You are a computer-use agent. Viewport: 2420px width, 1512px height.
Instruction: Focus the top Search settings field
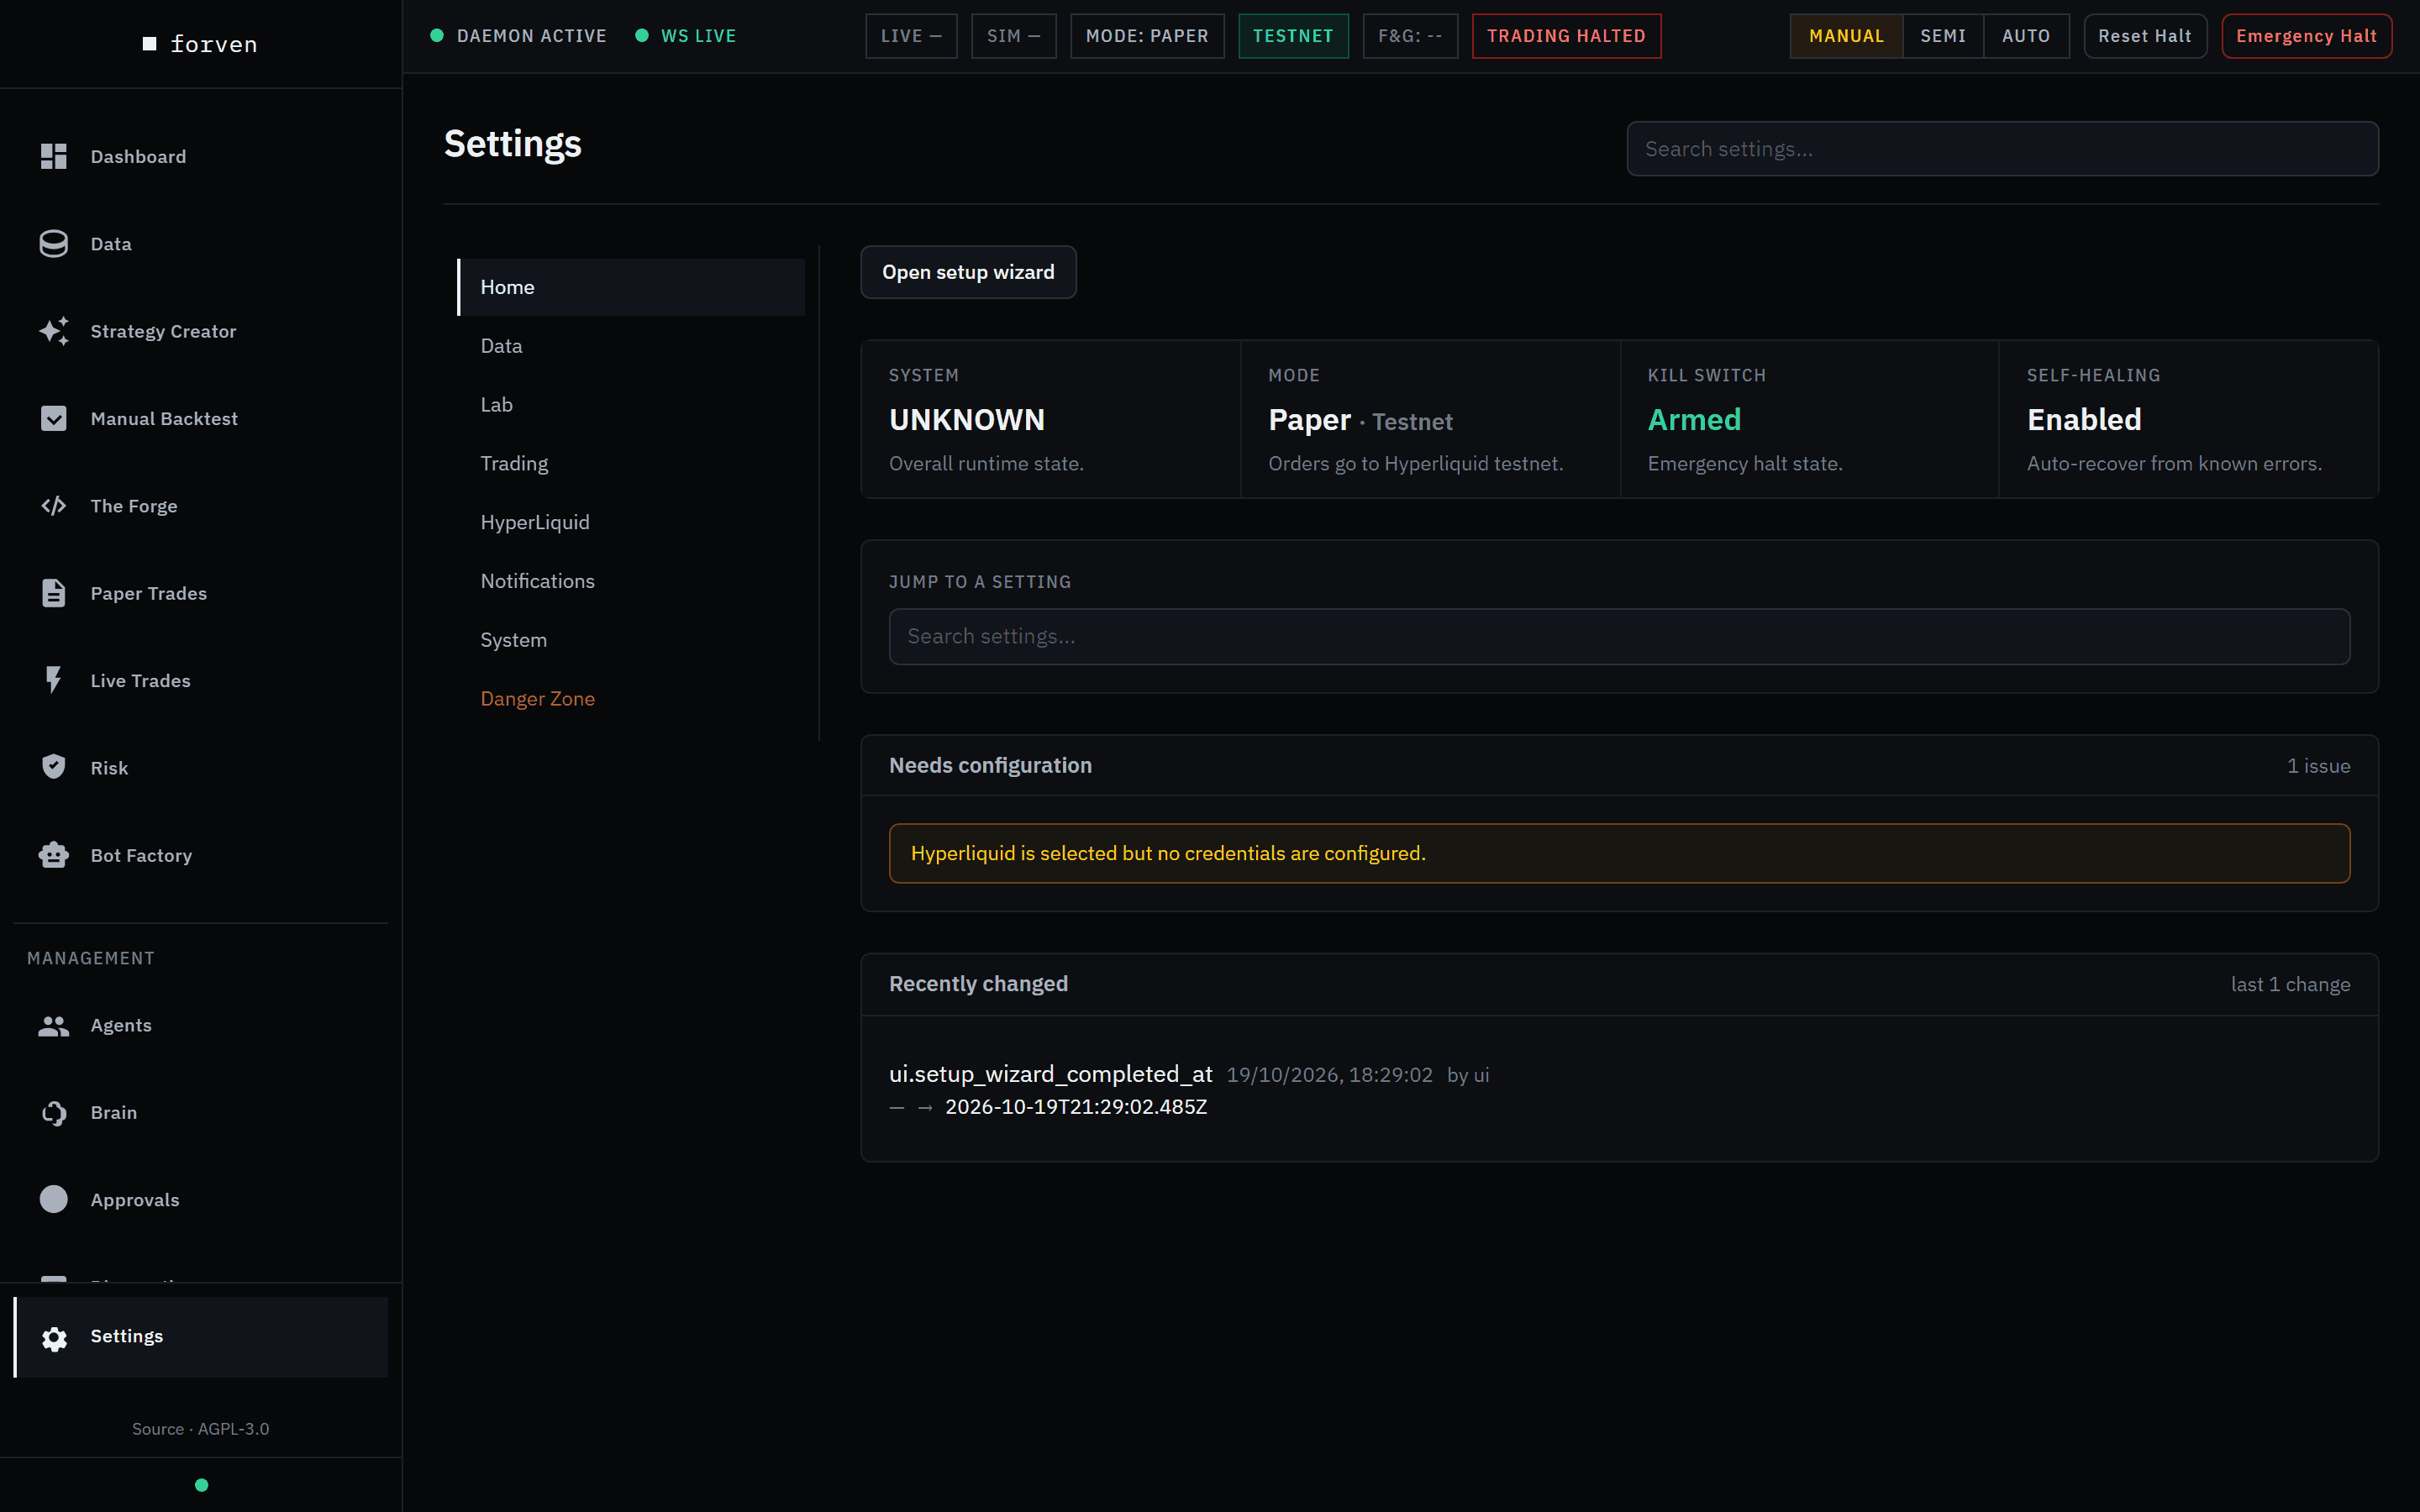(2002, 149)
